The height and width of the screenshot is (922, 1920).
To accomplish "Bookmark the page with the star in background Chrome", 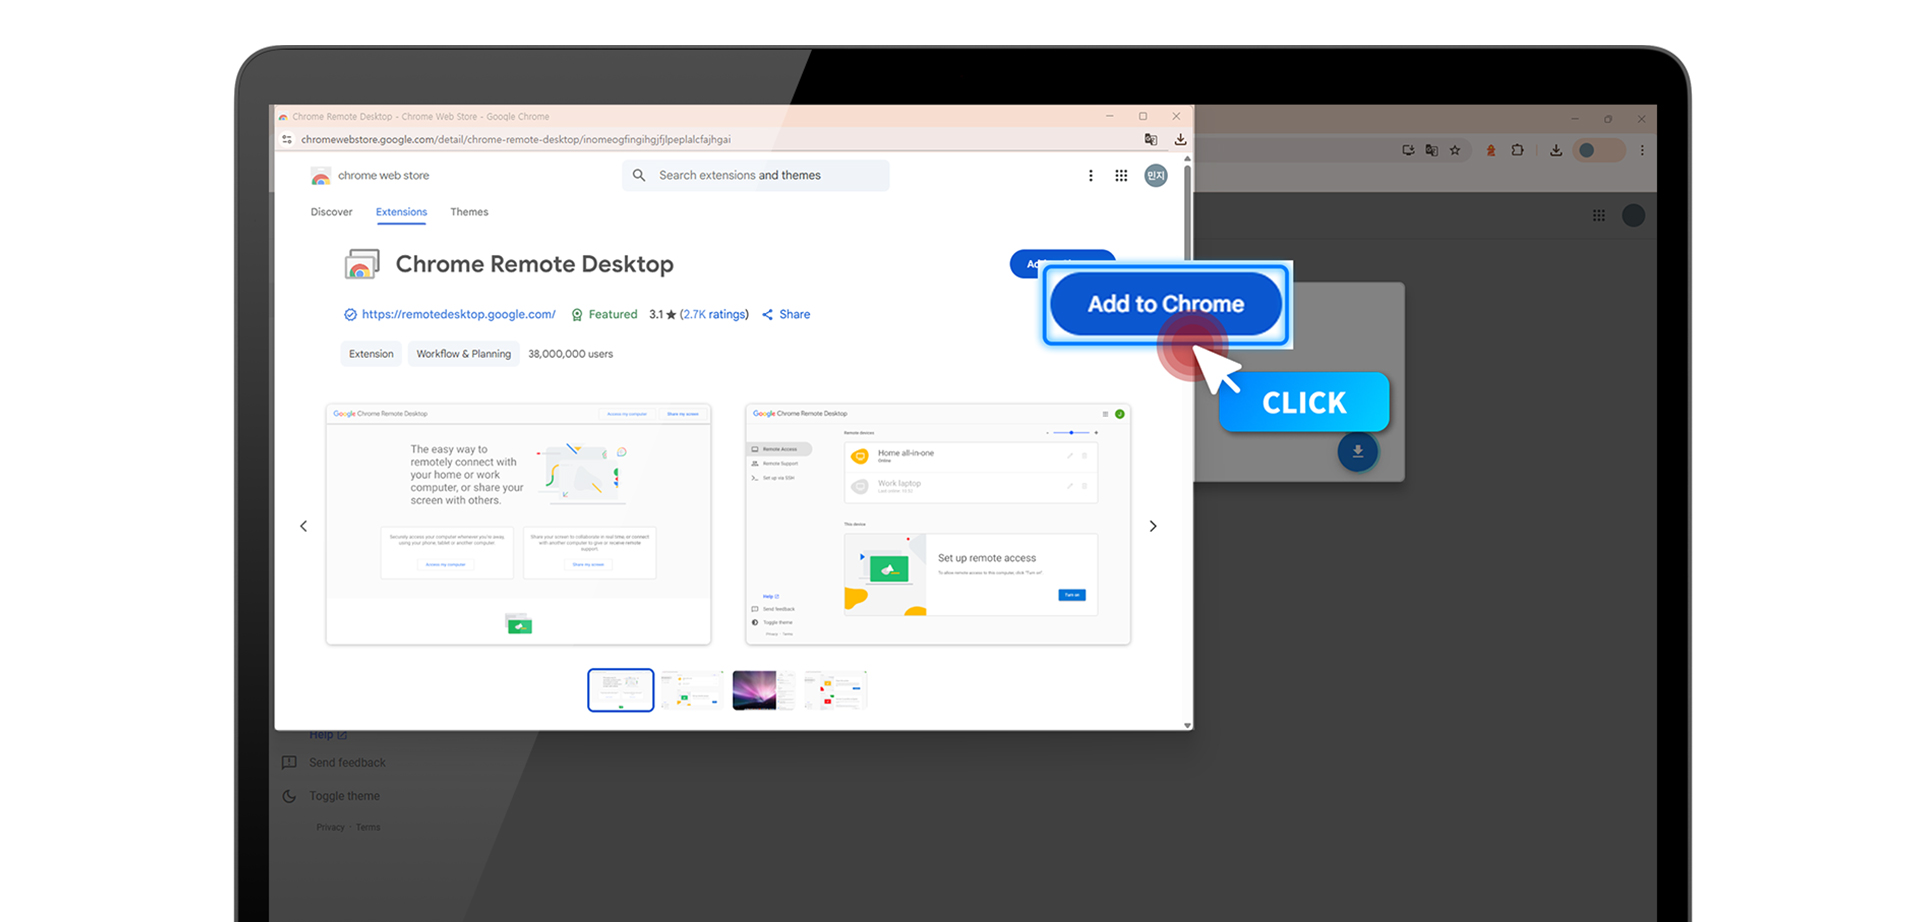I will [1455, 150].
